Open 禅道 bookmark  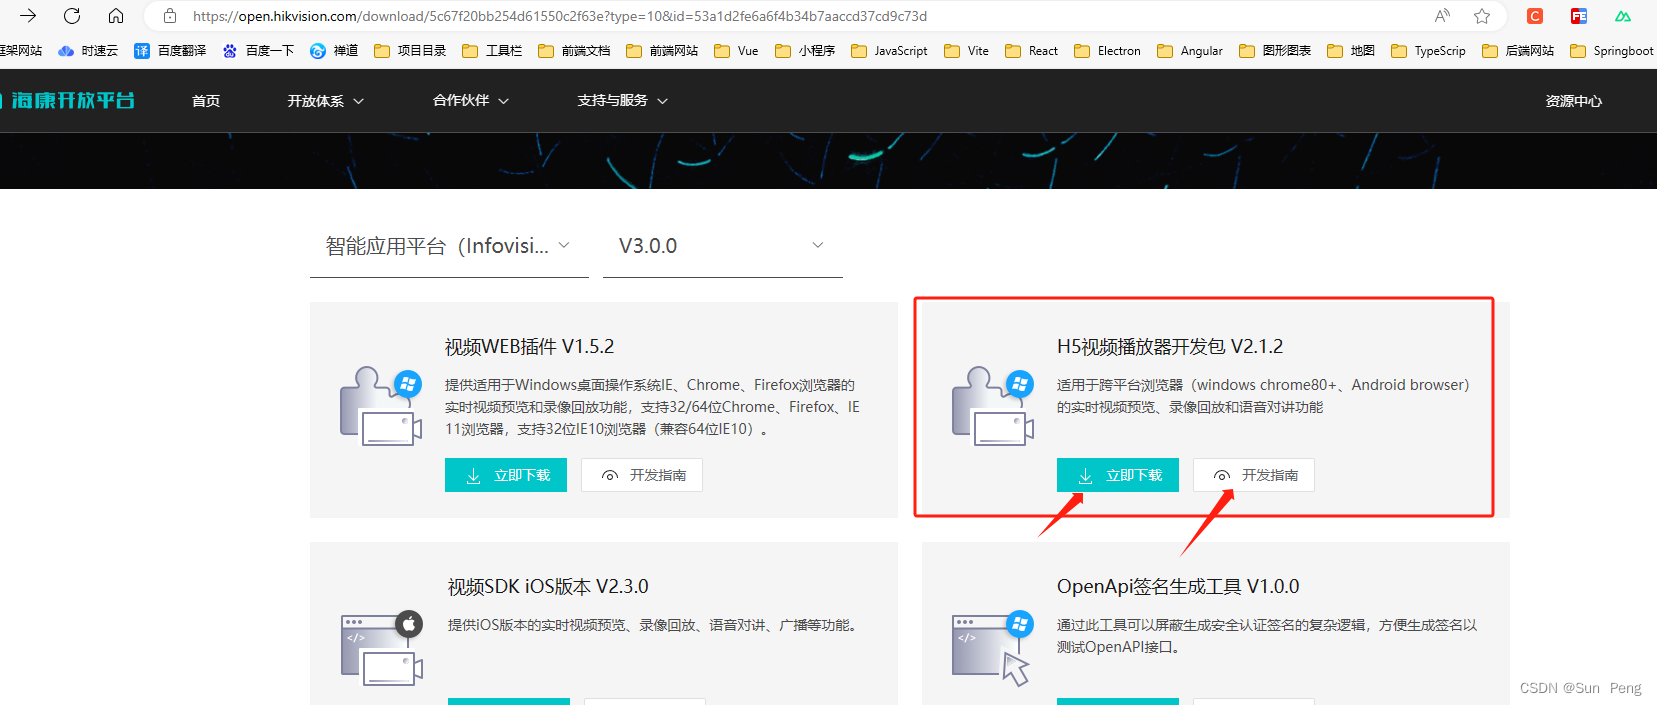click(334, 51)
